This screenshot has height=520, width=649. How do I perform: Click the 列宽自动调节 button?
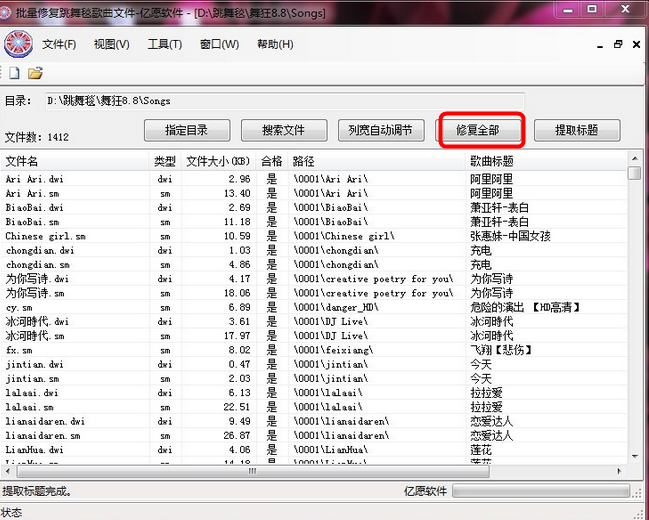point(381,130)
